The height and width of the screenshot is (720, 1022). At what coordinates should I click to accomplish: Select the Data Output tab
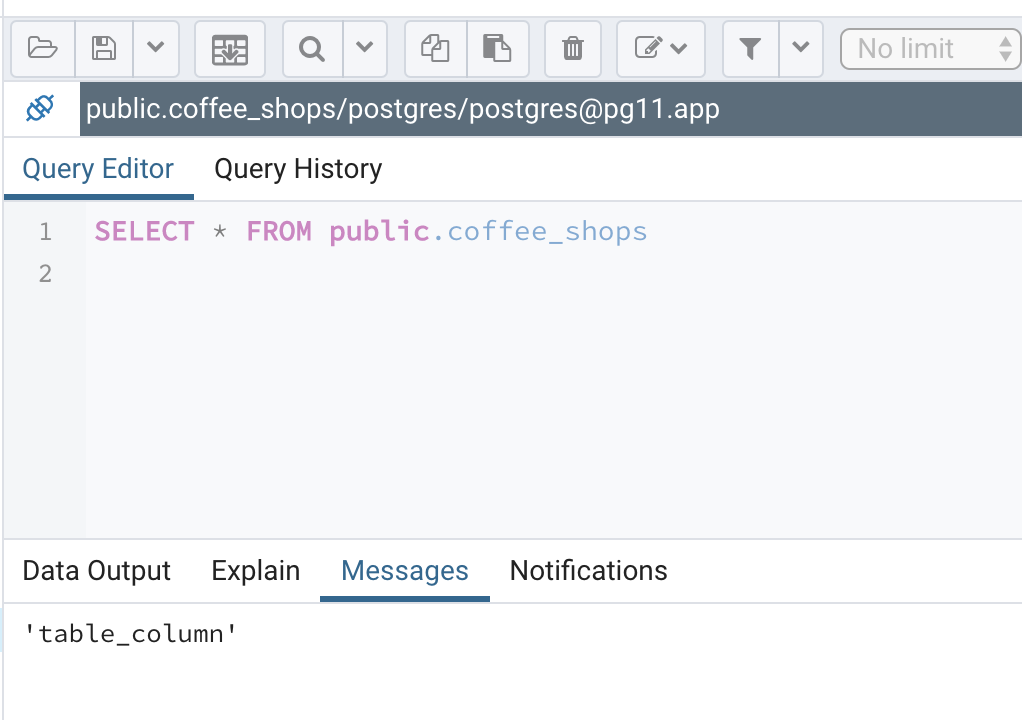pyautogui.click(x=96, y=570)
